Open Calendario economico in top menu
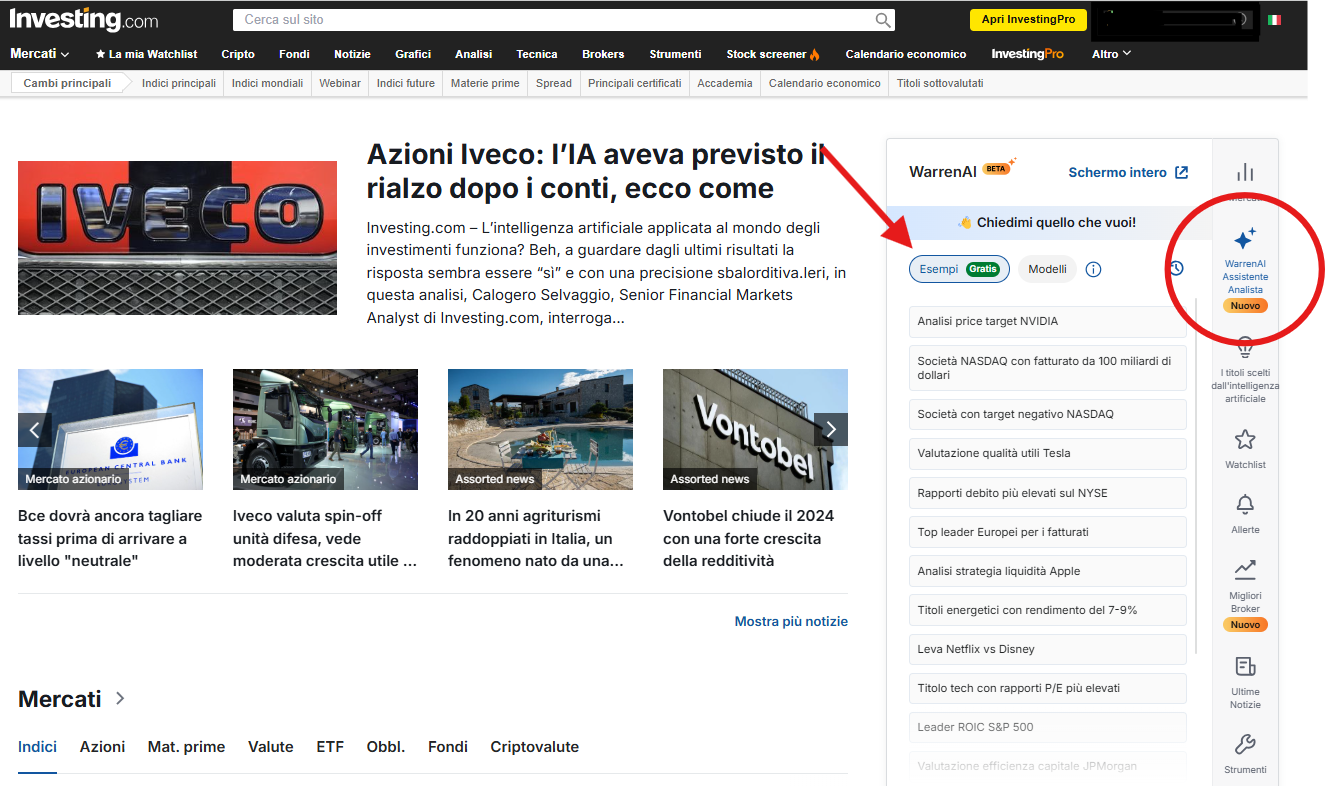 click(906, 54)
